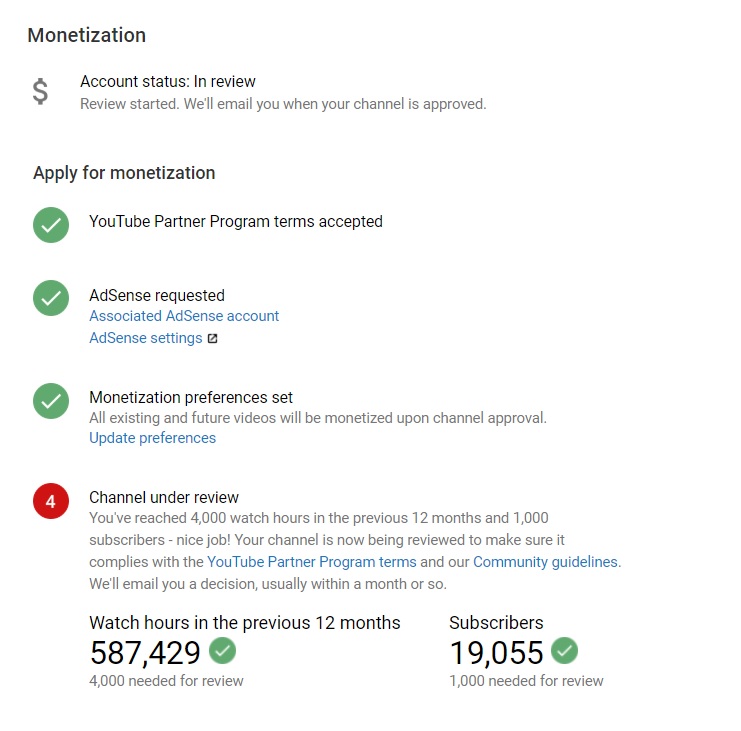Select the Update preferences link
The image size is (741, 731).
point(153,438)
